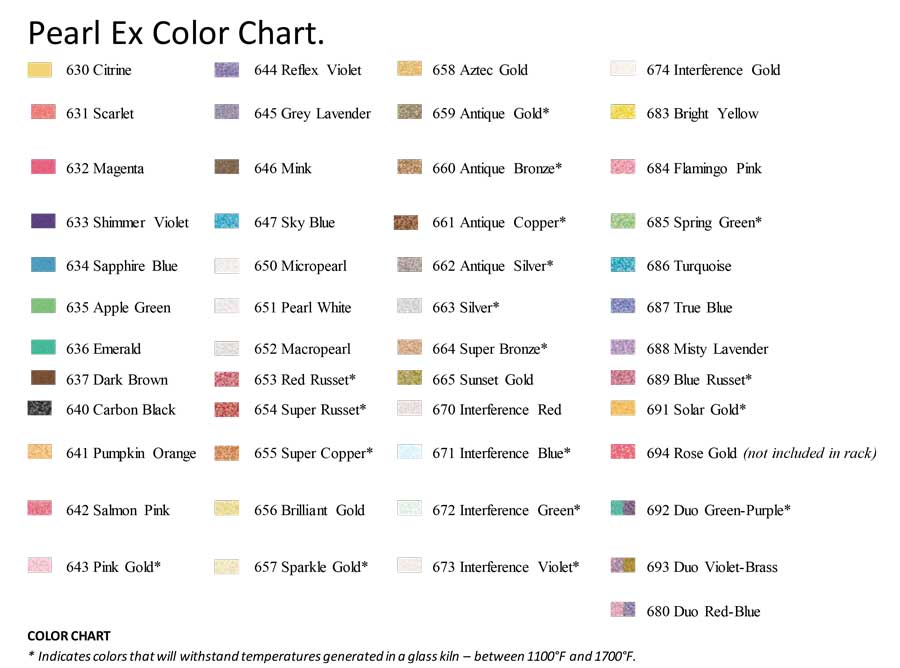Pick the 633 Shimmer Violet swatch
Image resolution: width=900 pixels, height=668 pixels.
coord(43,221)
